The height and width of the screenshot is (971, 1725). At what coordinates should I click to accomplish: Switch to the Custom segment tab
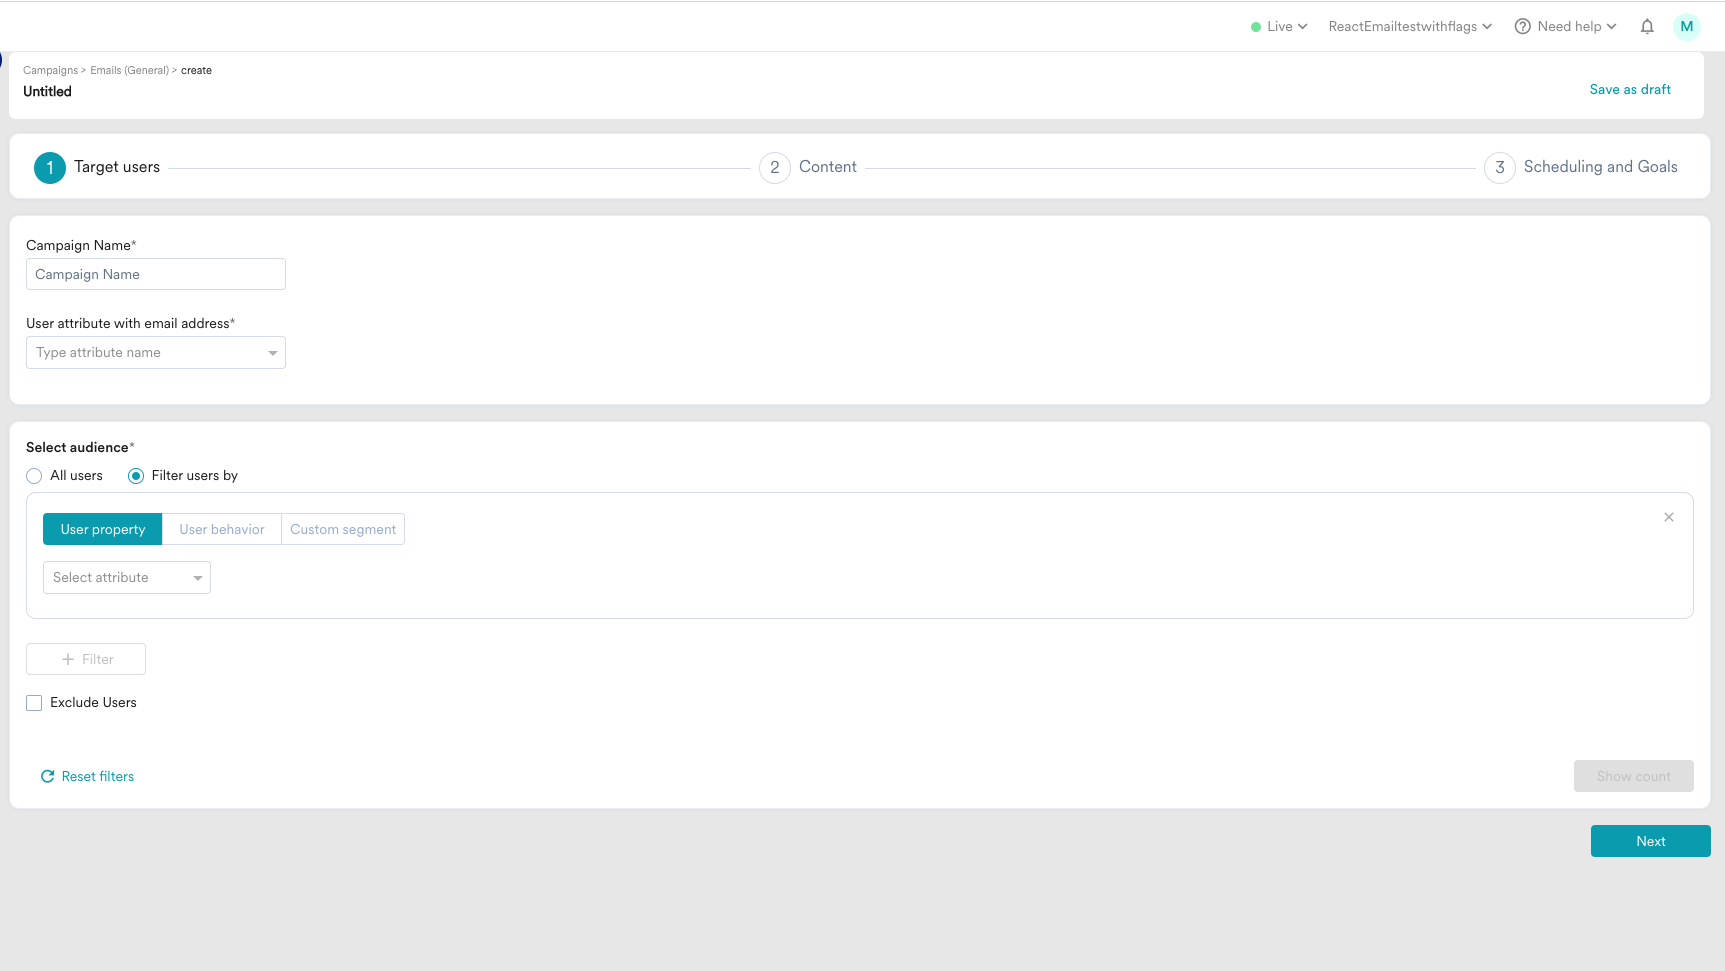(343, 529)
